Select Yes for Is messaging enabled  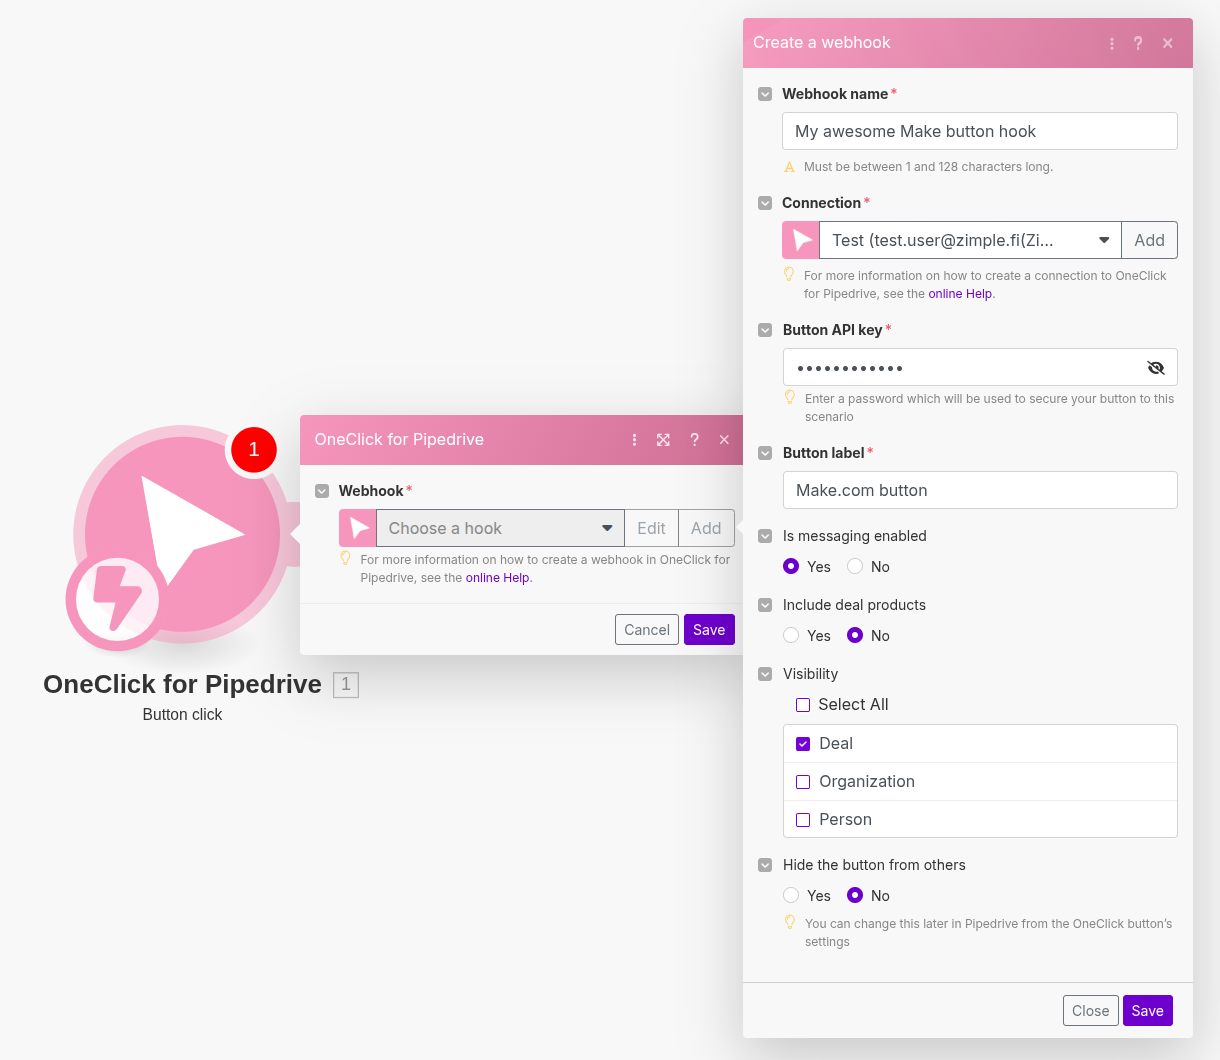[791, 566]
